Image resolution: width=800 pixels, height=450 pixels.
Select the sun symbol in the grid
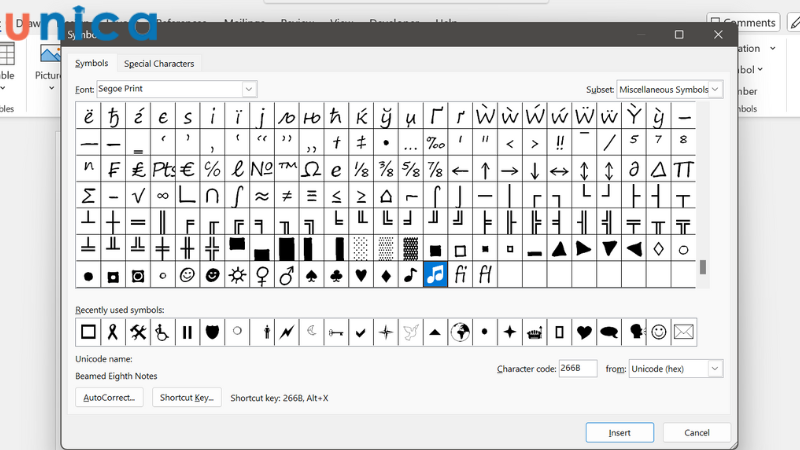tap(238, 274)
